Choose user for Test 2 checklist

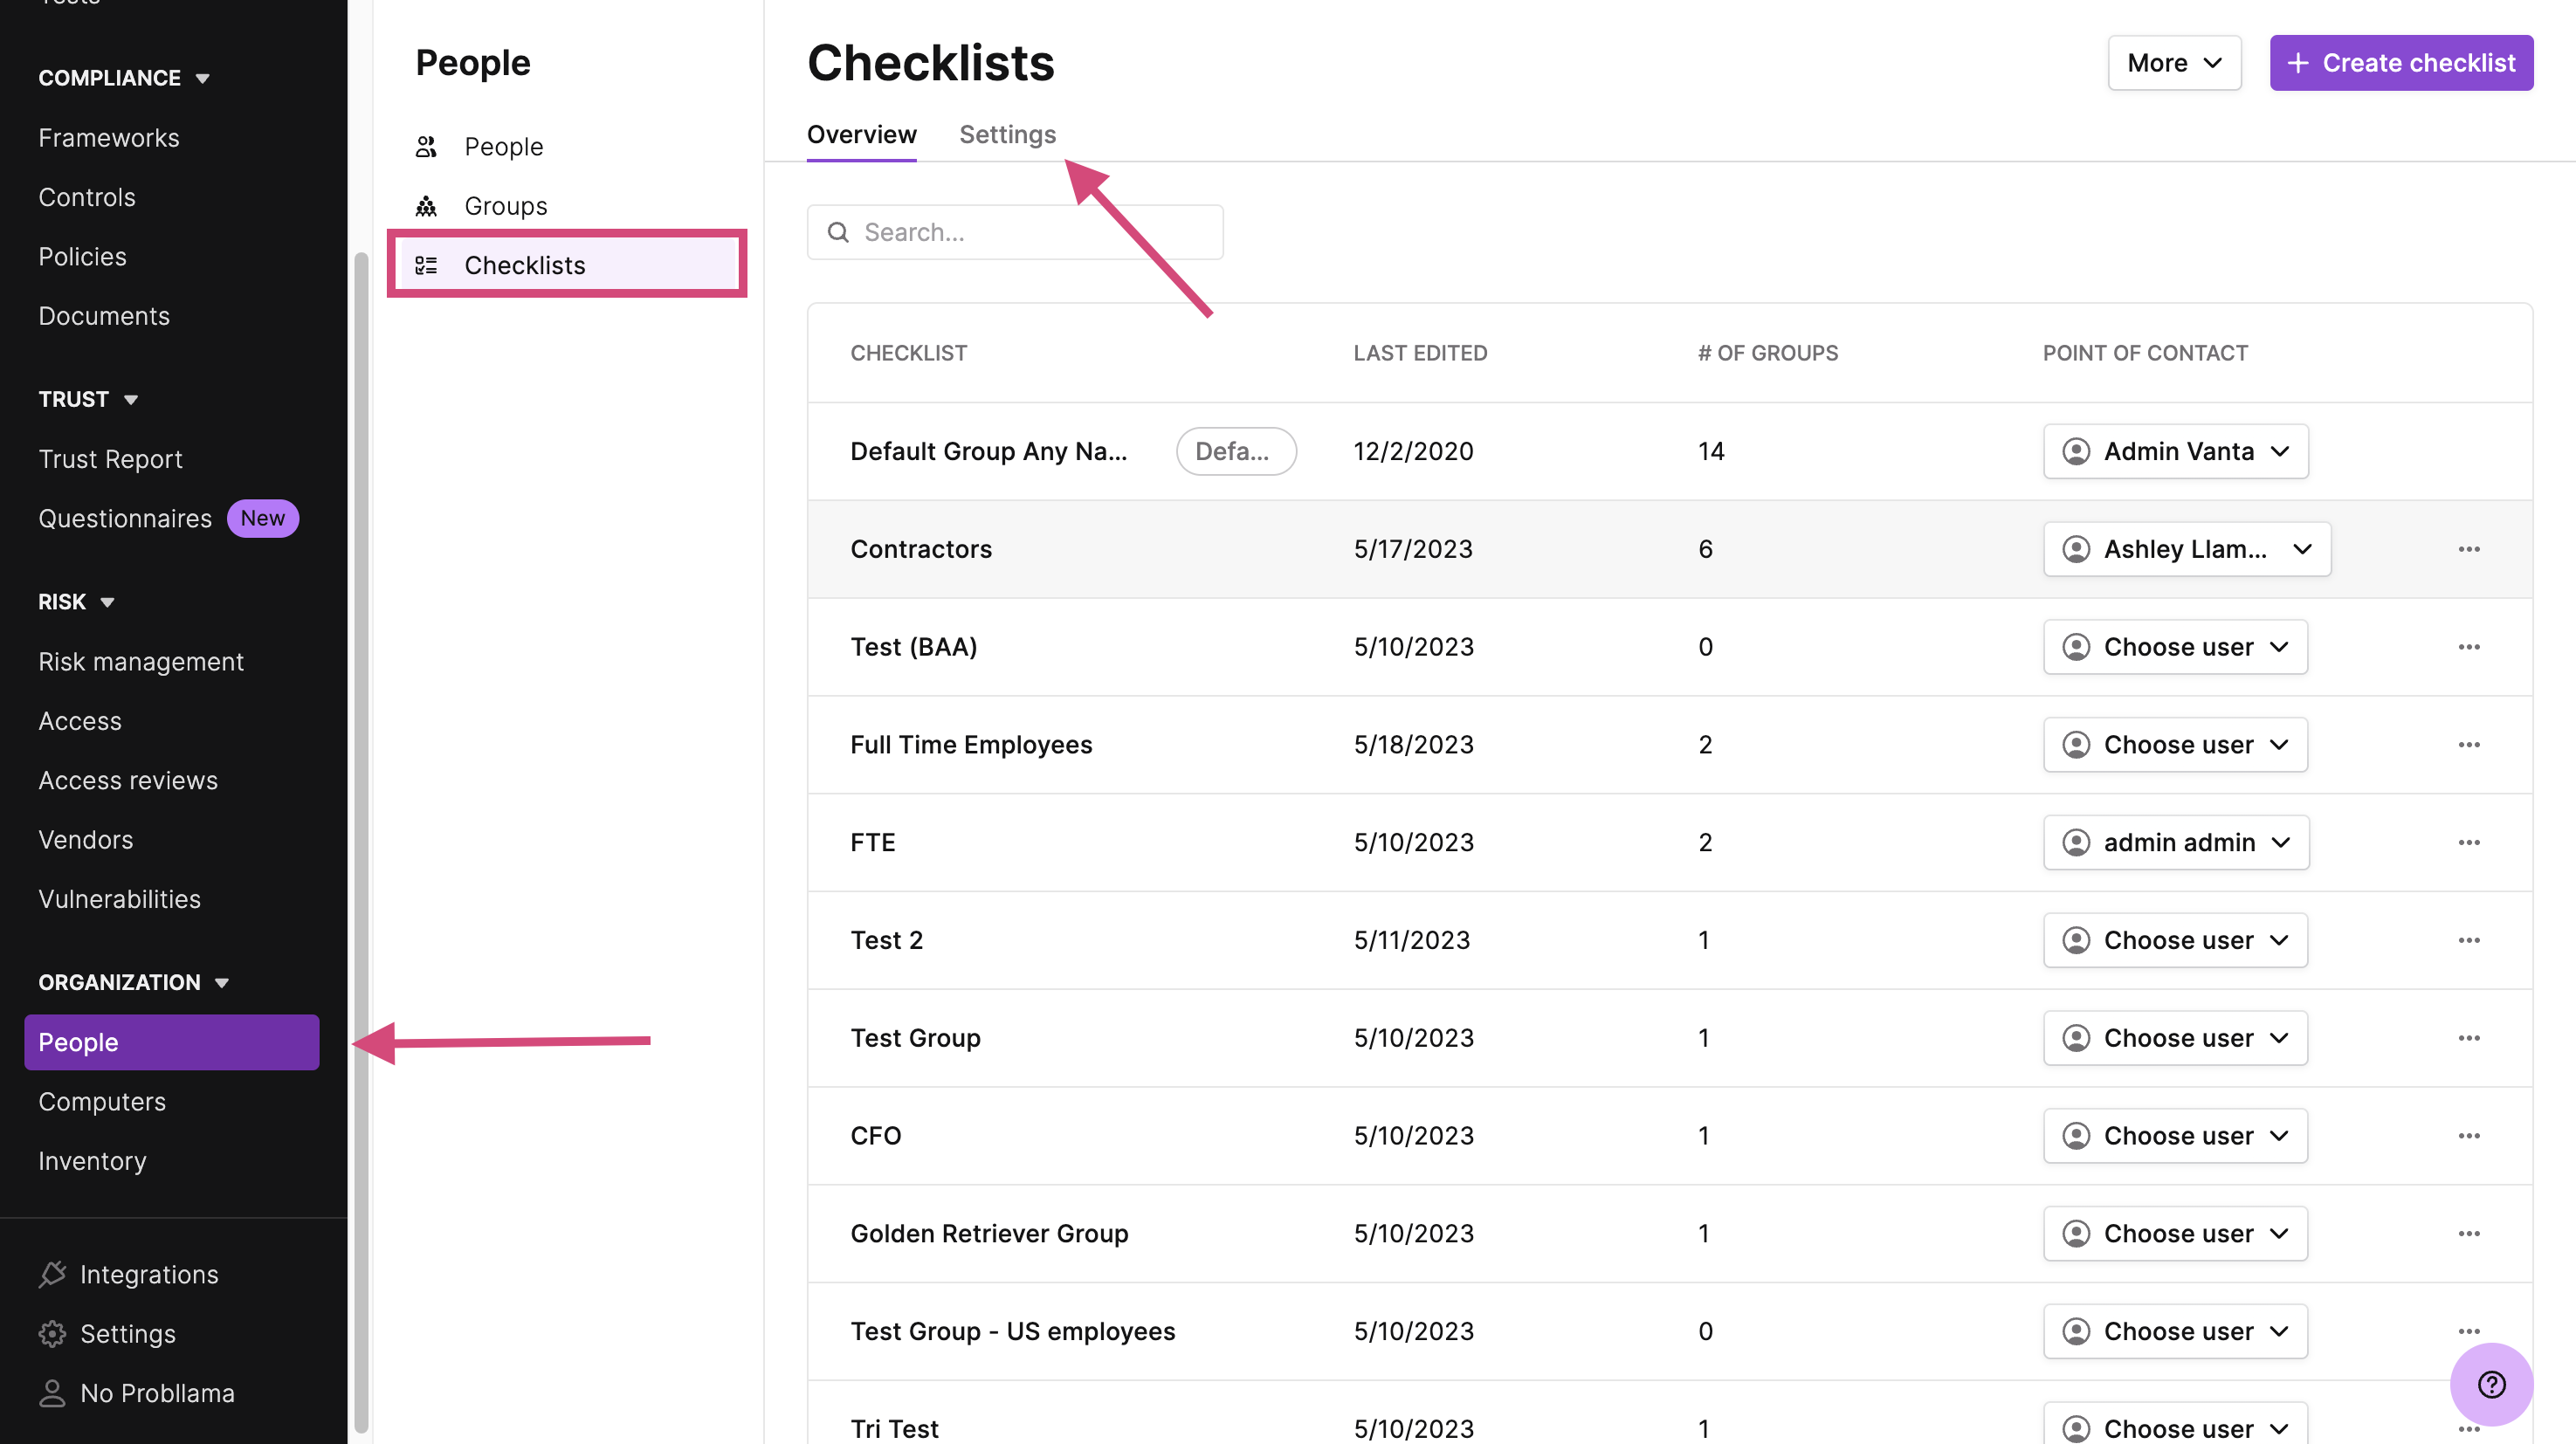[x=2175, y=940]
